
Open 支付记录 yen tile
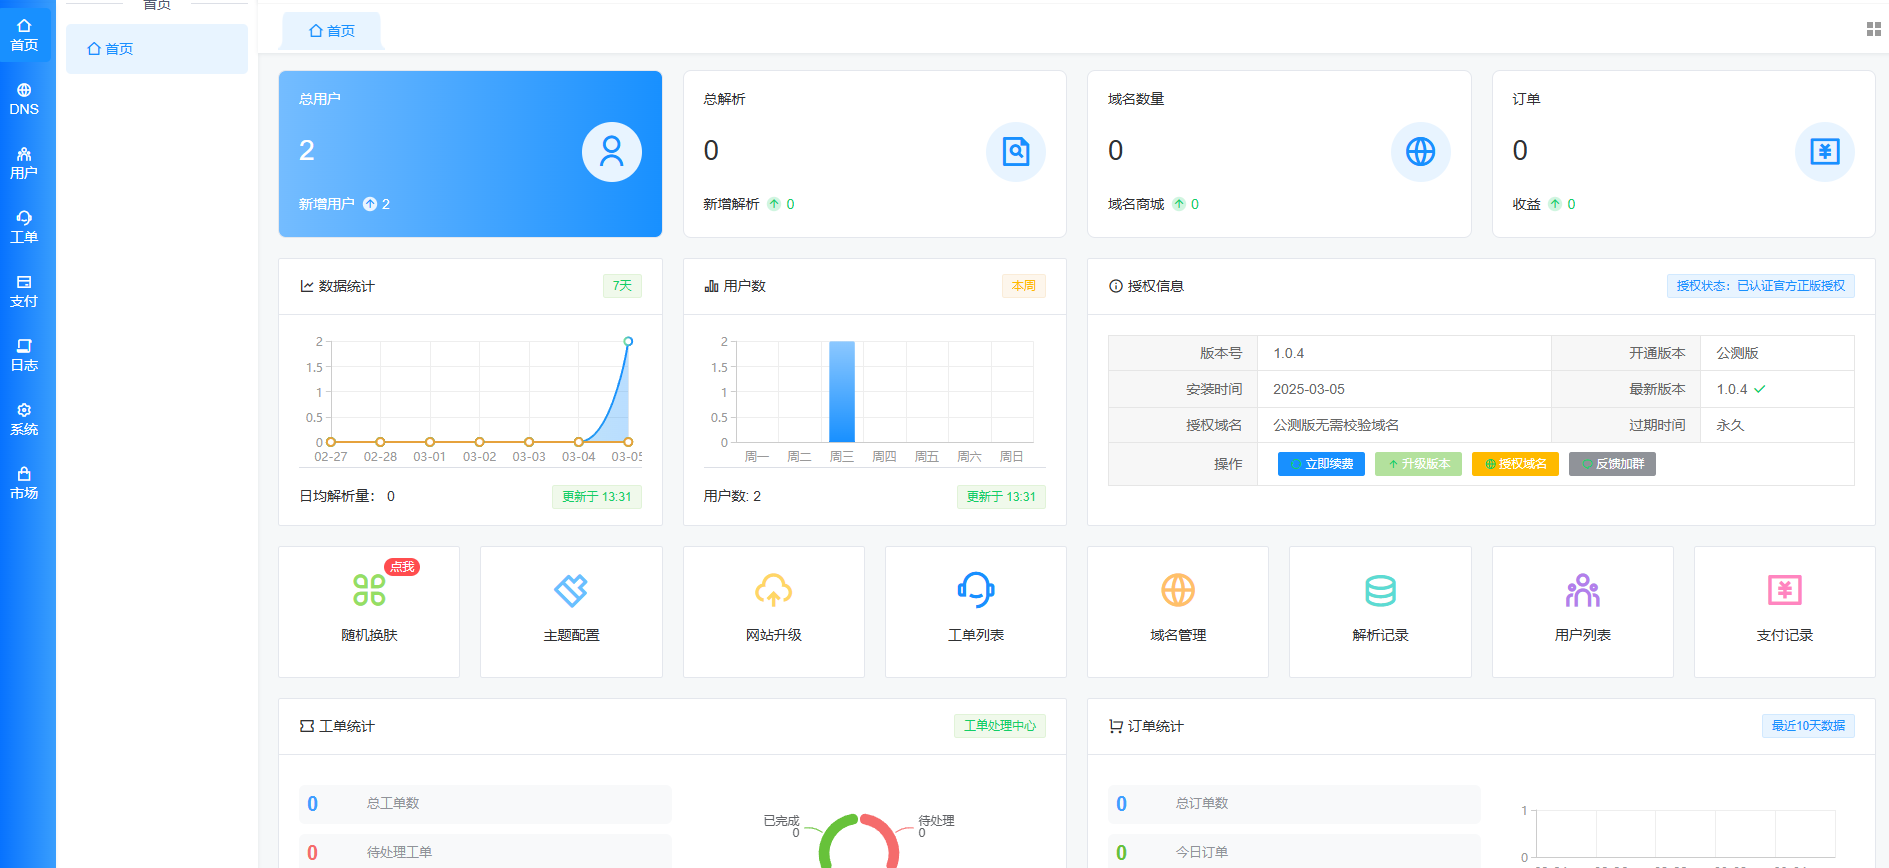tap(1785, 612)
